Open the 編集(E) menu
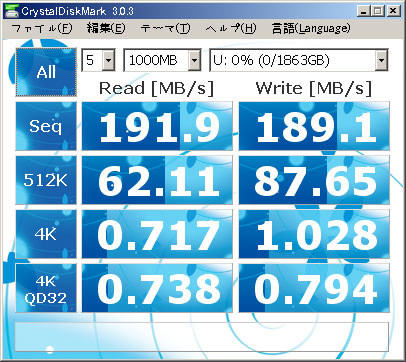Image resolution: width=406 pixels, height=362 pixels. pos(106,28)
